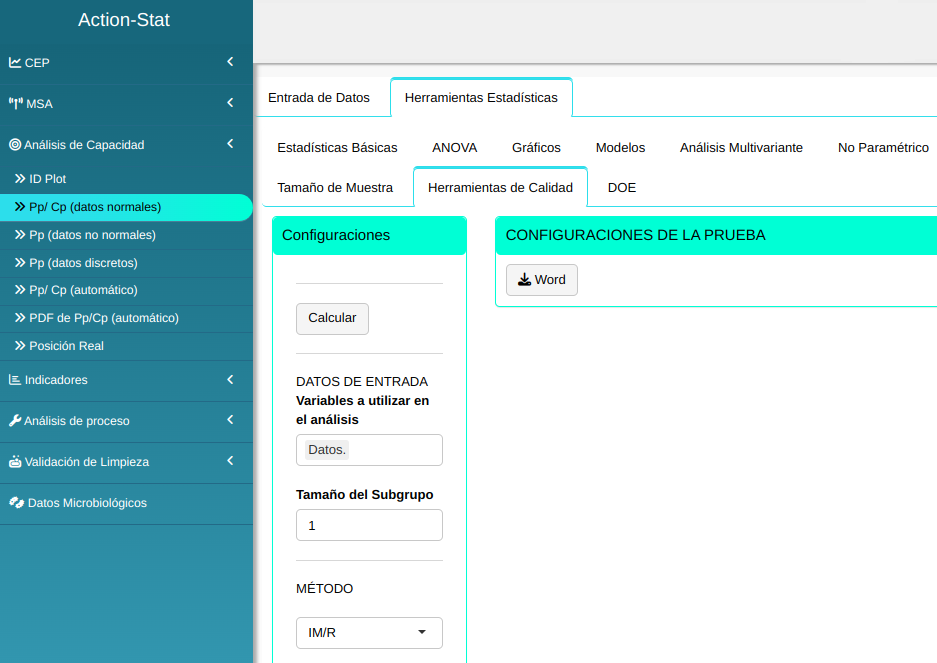Screen dimensions: 937x663
Task: Expand the MSA section arrow
Action: click(x=230, y=103)
